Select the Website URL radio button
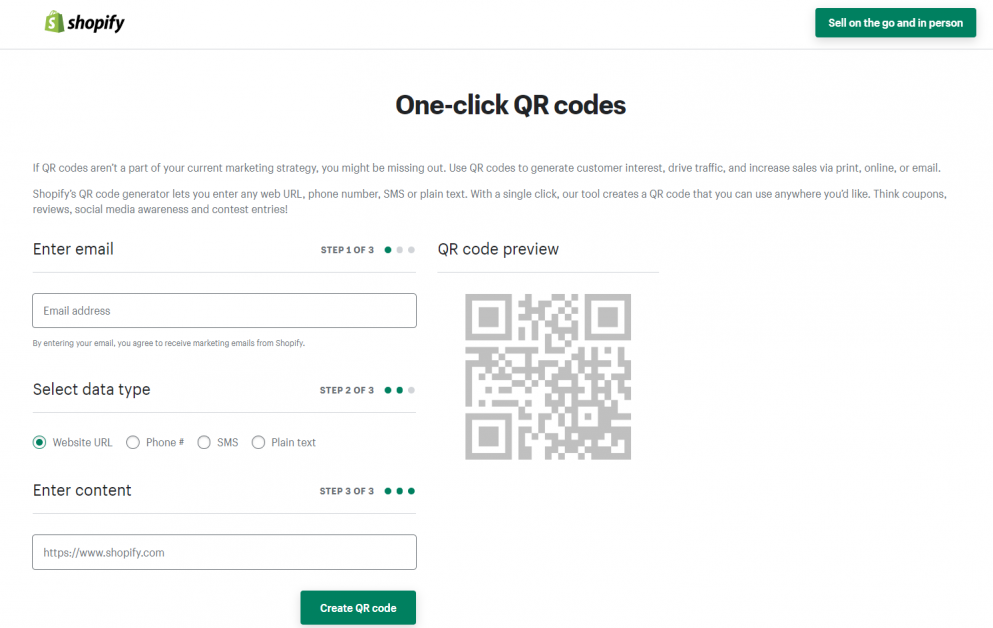Image resolution: width=993 pixels, height=628 pixels. point(39,442)
